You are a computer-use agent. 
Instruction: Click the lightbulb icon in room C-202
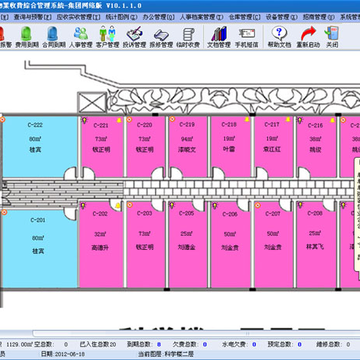[x=83, y=205]
